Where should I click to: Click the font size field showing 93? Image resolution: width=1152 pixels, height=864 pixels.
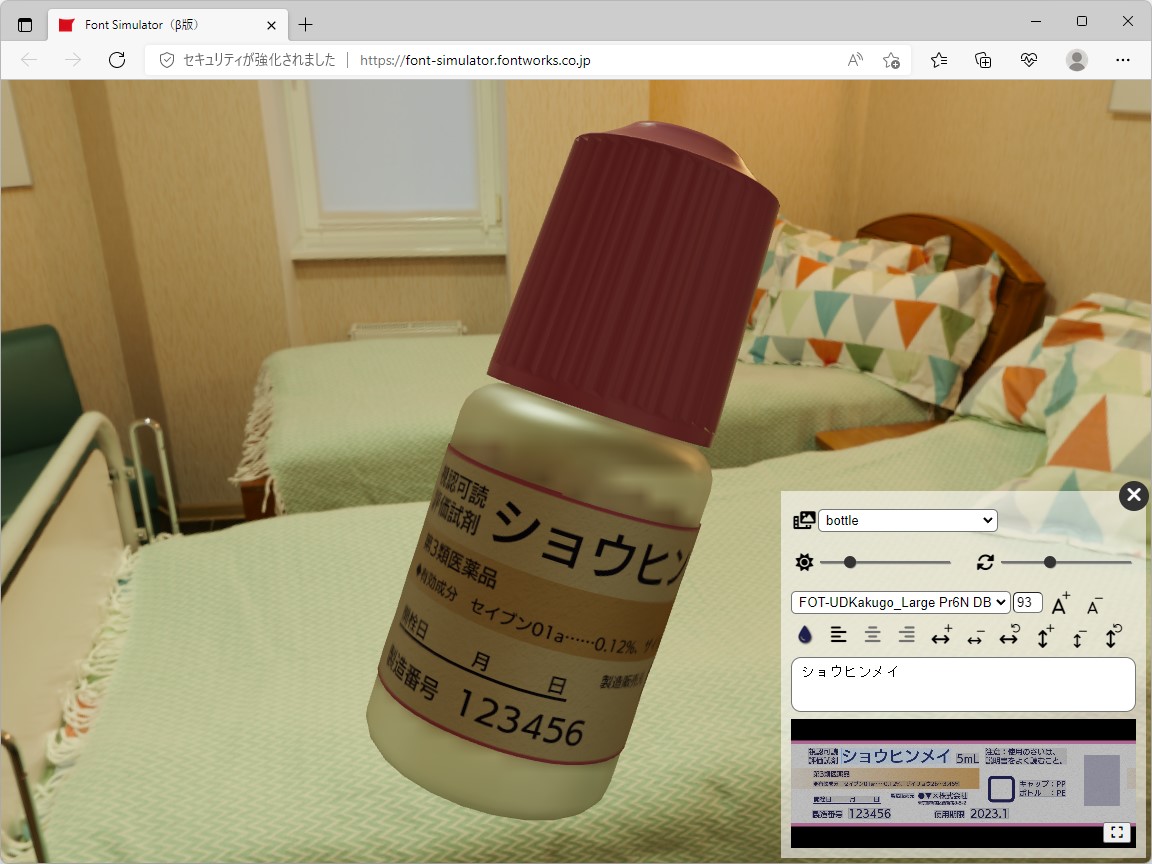(1026, 602)
